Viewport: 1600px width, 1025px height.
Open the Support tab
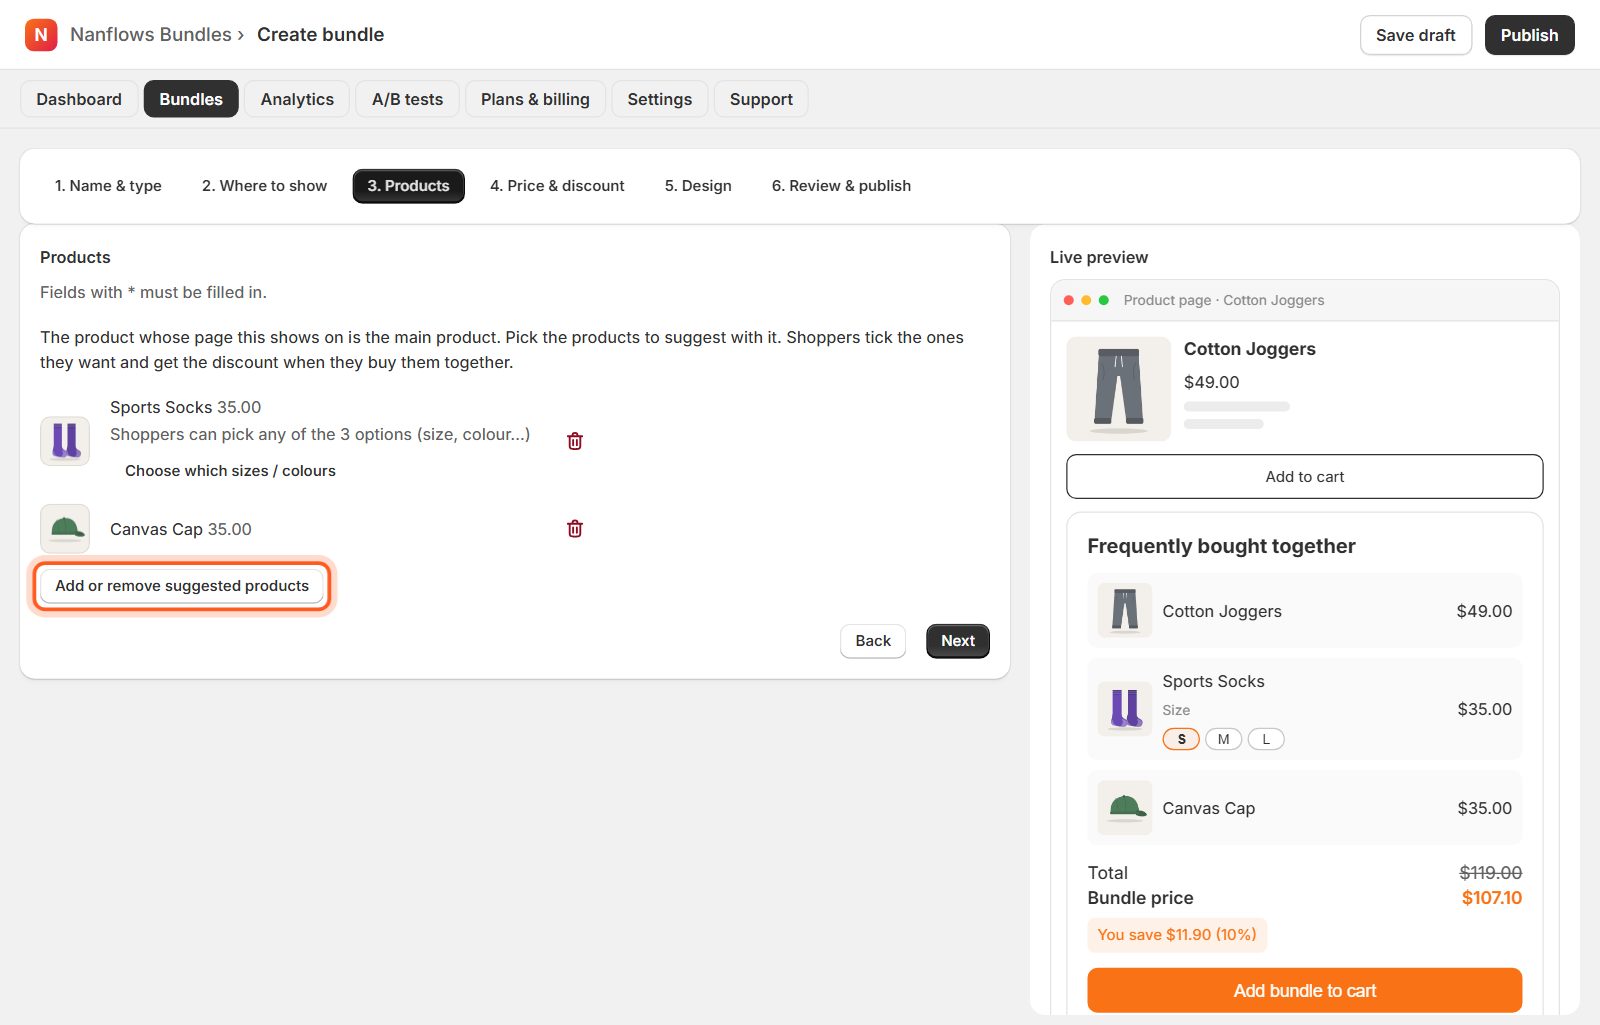(x=761, y=99)
